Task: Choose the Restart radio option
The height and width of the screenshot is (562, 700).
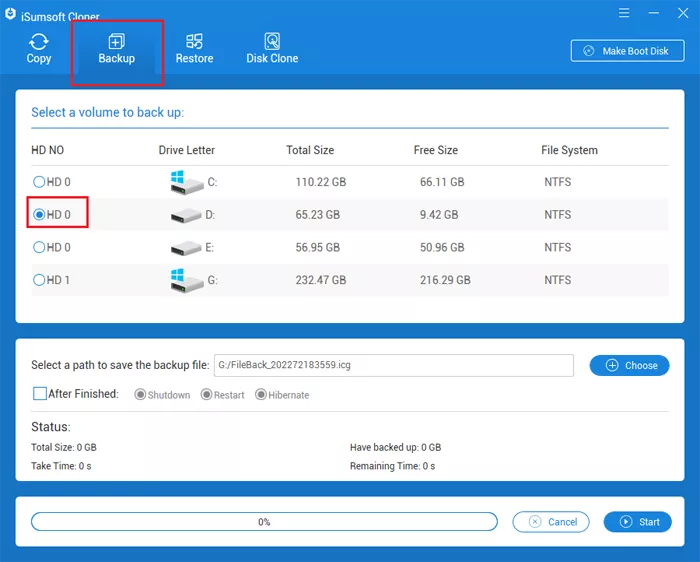Action: tap(207, 395)
